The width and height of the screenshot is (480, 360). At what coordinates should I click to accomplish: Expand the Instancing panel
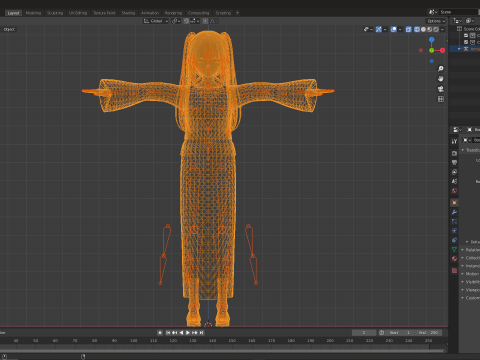463,266
